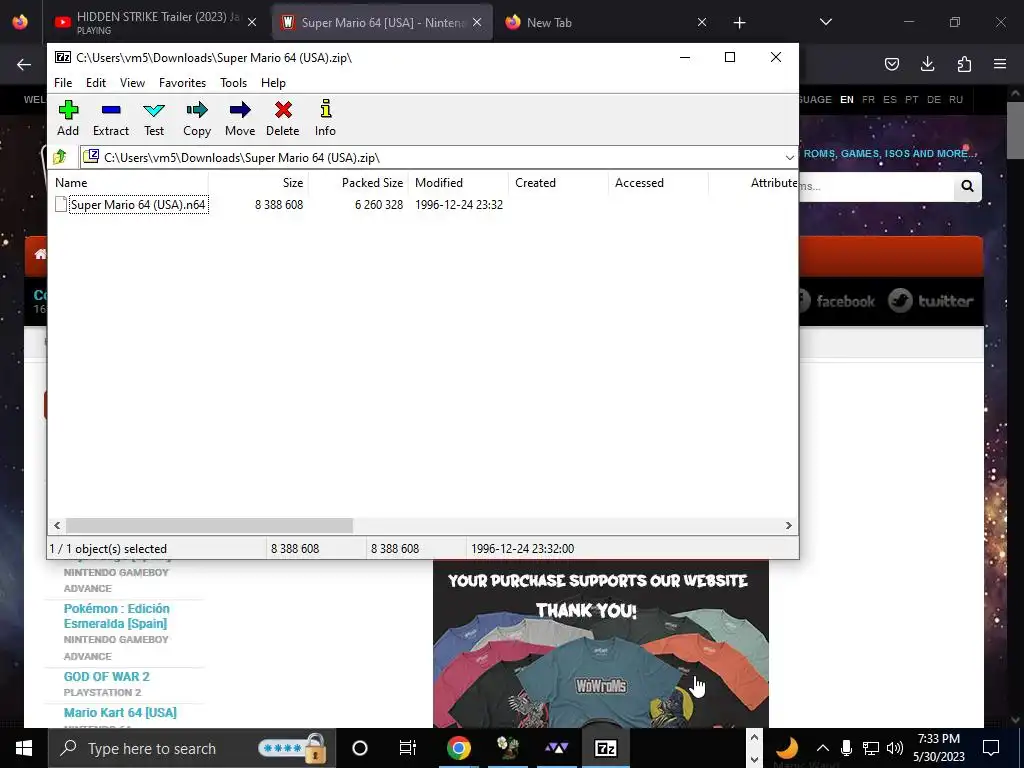This screenshot has width=1024, height=768.
Task: Open the Windows Start menu
Action: click(x=24, y=748)
